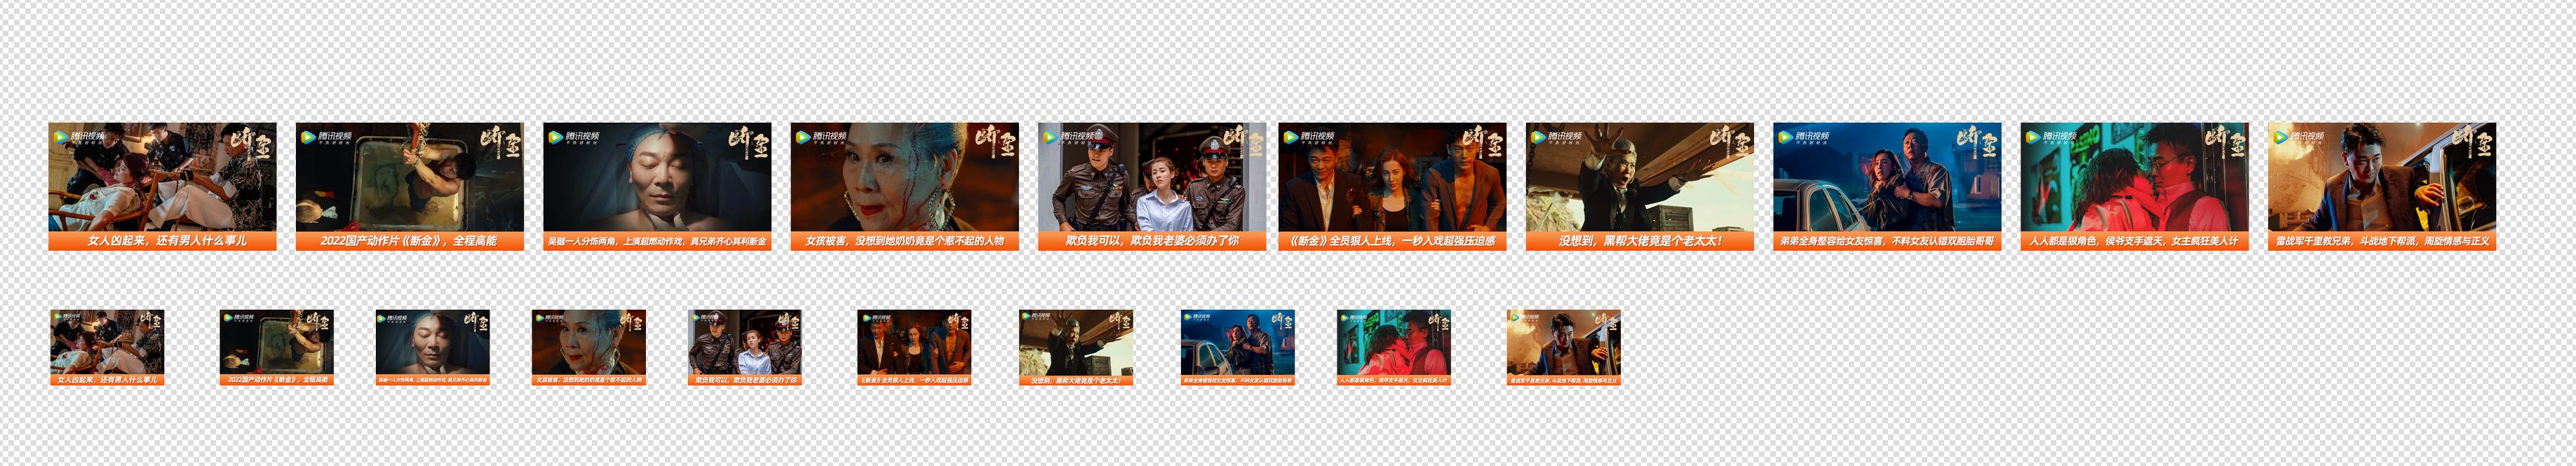Click Tencent Video logo on large police banner
Viewport: 2576px width, 466px height.
(1070, 137)
